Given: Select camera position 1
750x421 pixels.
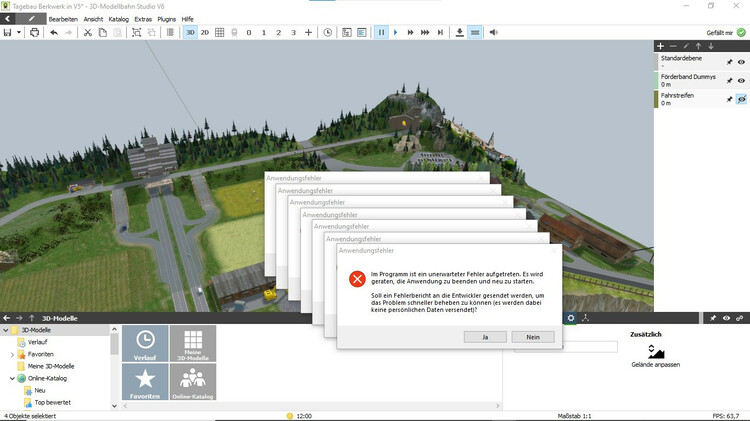Looking at the screenshot, I should (264, 33).
